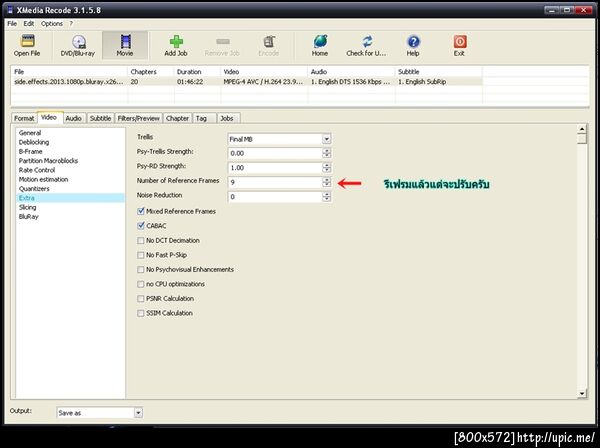600x448 pixels.
Task: Select Rate Control settings
Action: [x=37, y=170]
